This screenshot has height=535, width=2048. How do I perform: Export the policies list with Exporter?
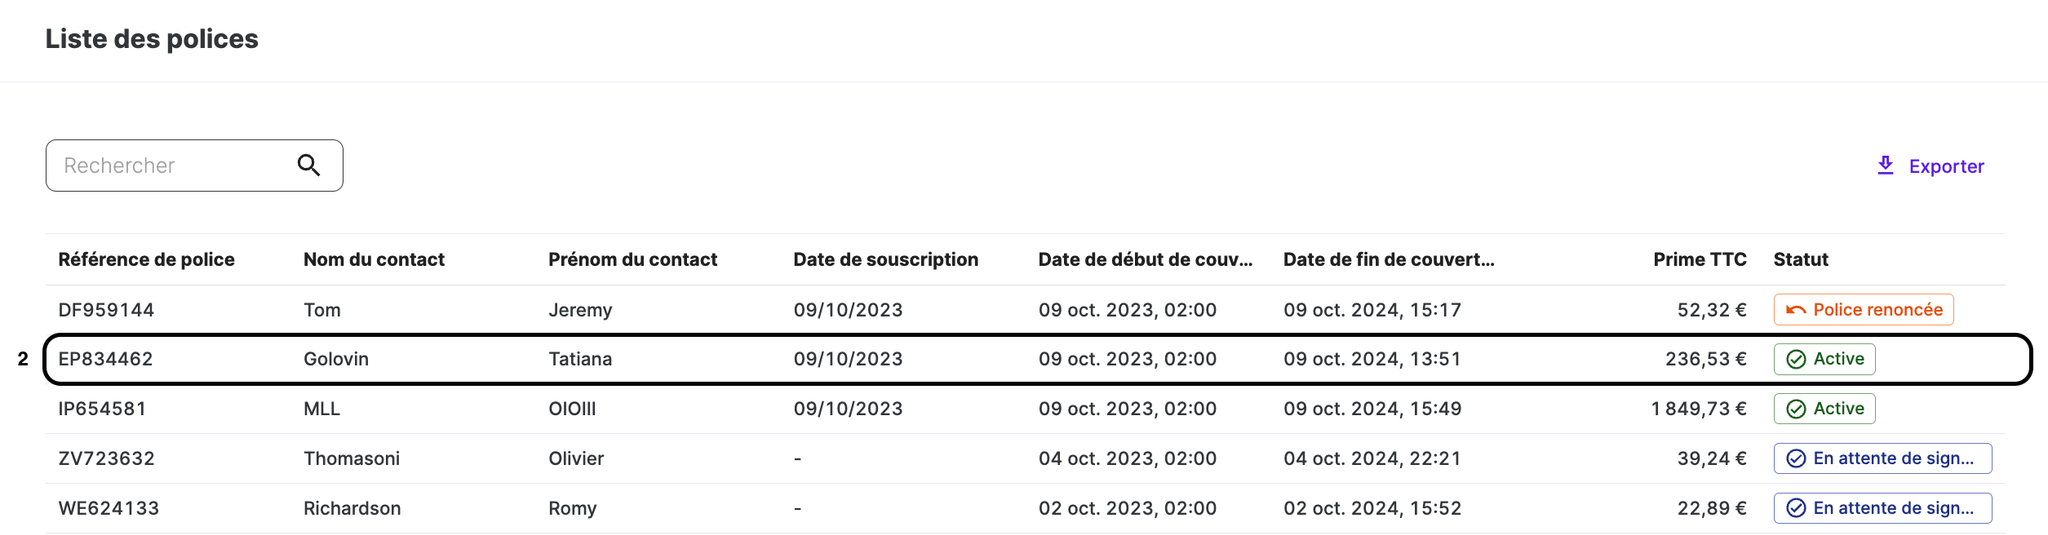click(1930, 166)
